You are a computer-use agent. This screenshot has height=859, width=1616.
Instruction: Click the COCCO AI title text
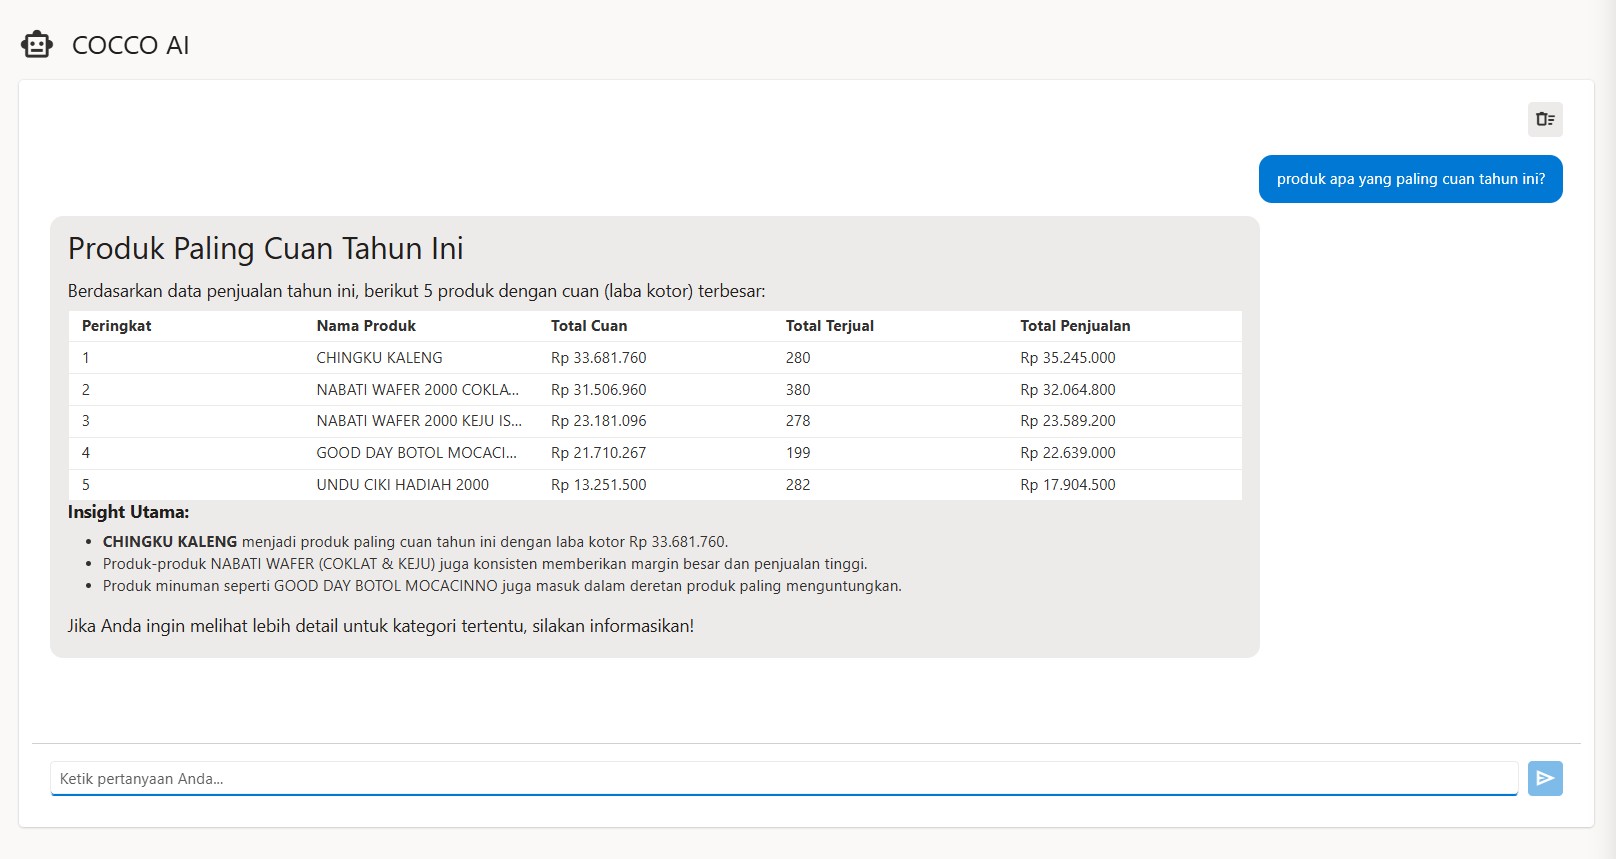coord(130,45)
